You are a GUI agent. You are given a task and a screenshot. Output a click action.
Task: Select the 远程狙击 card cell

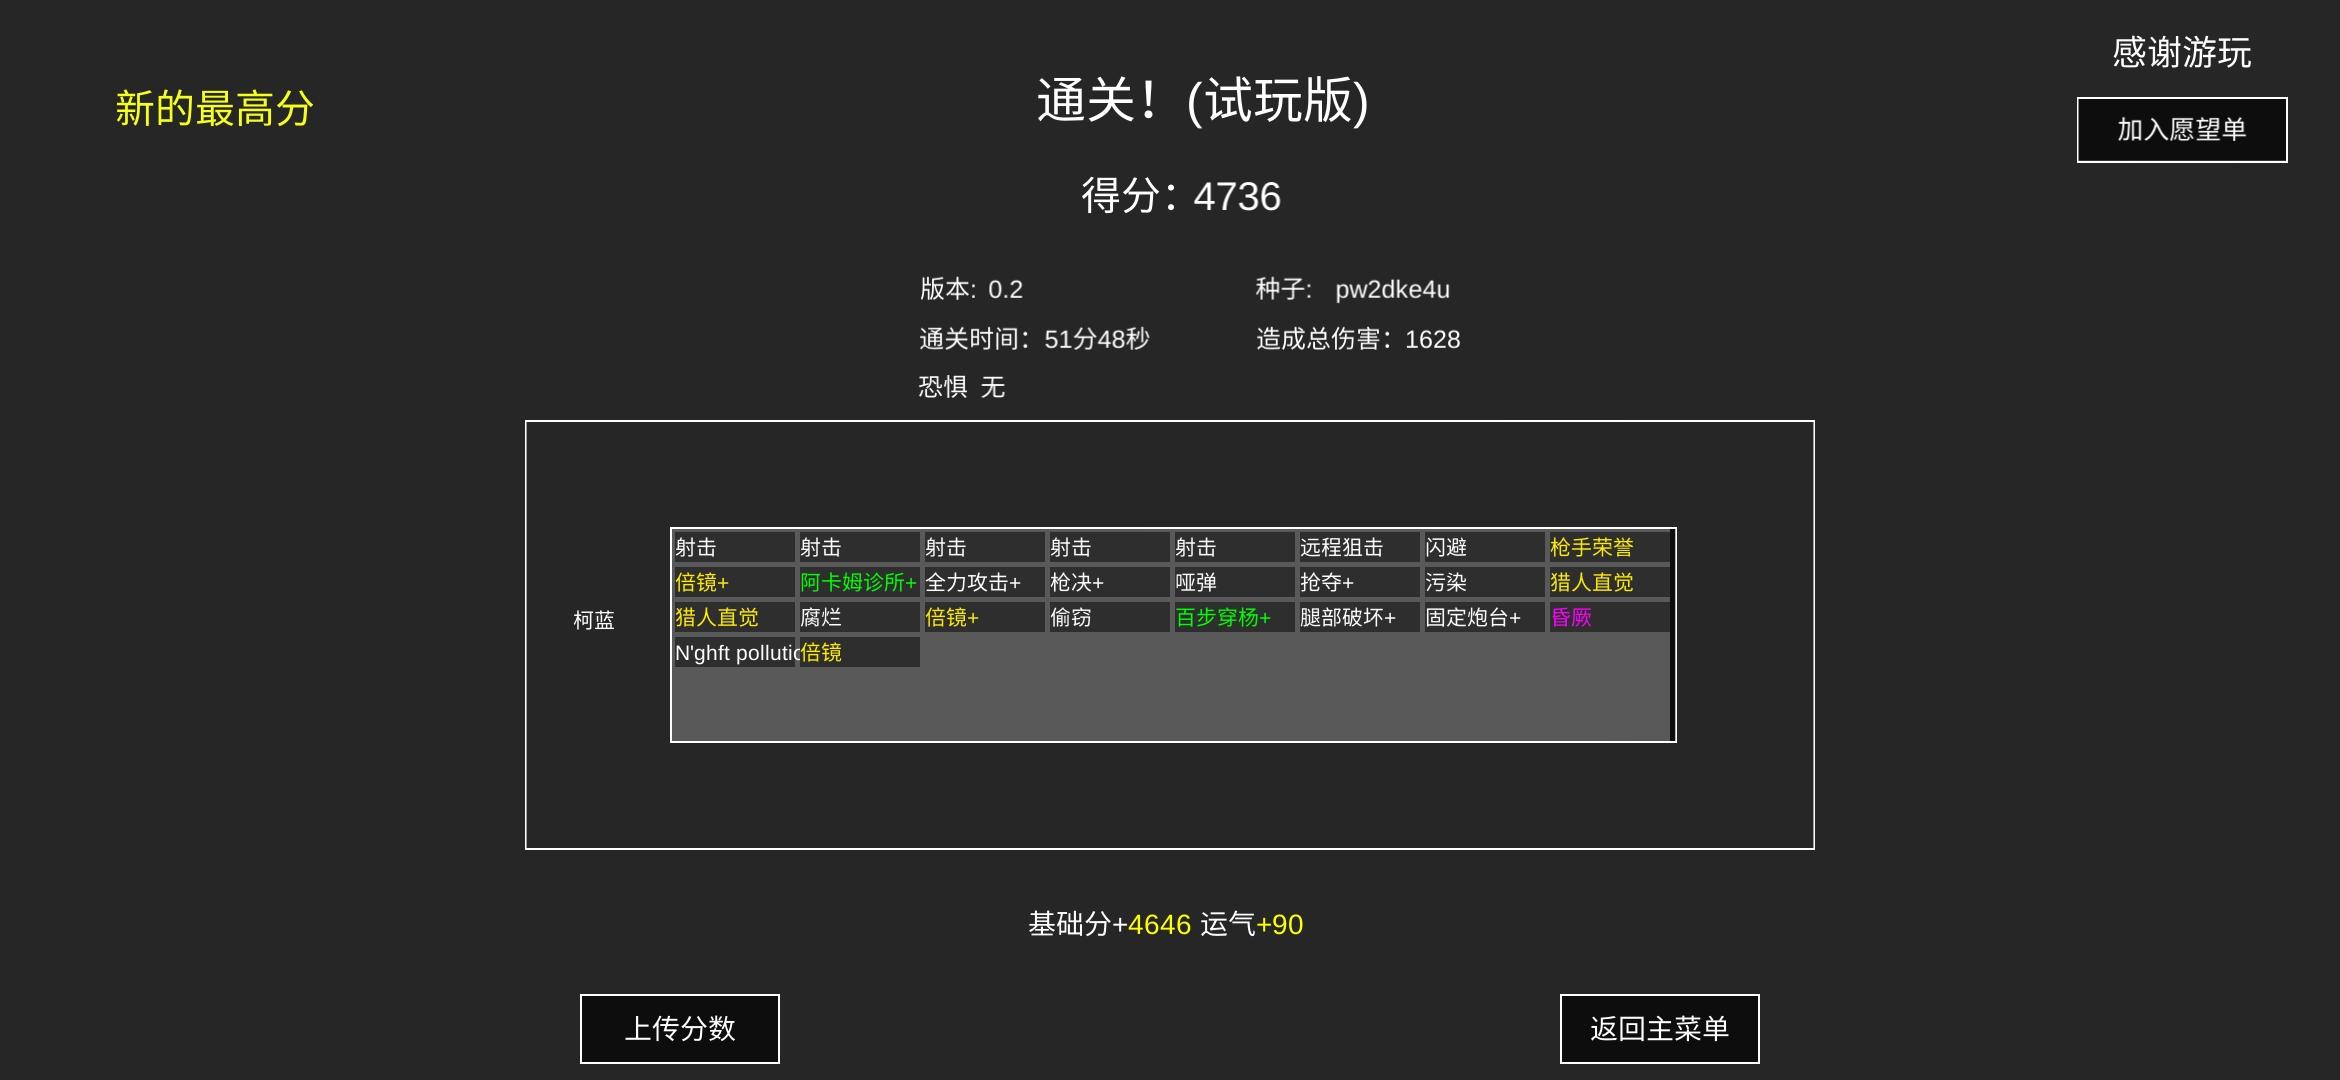click(1356, 547)
